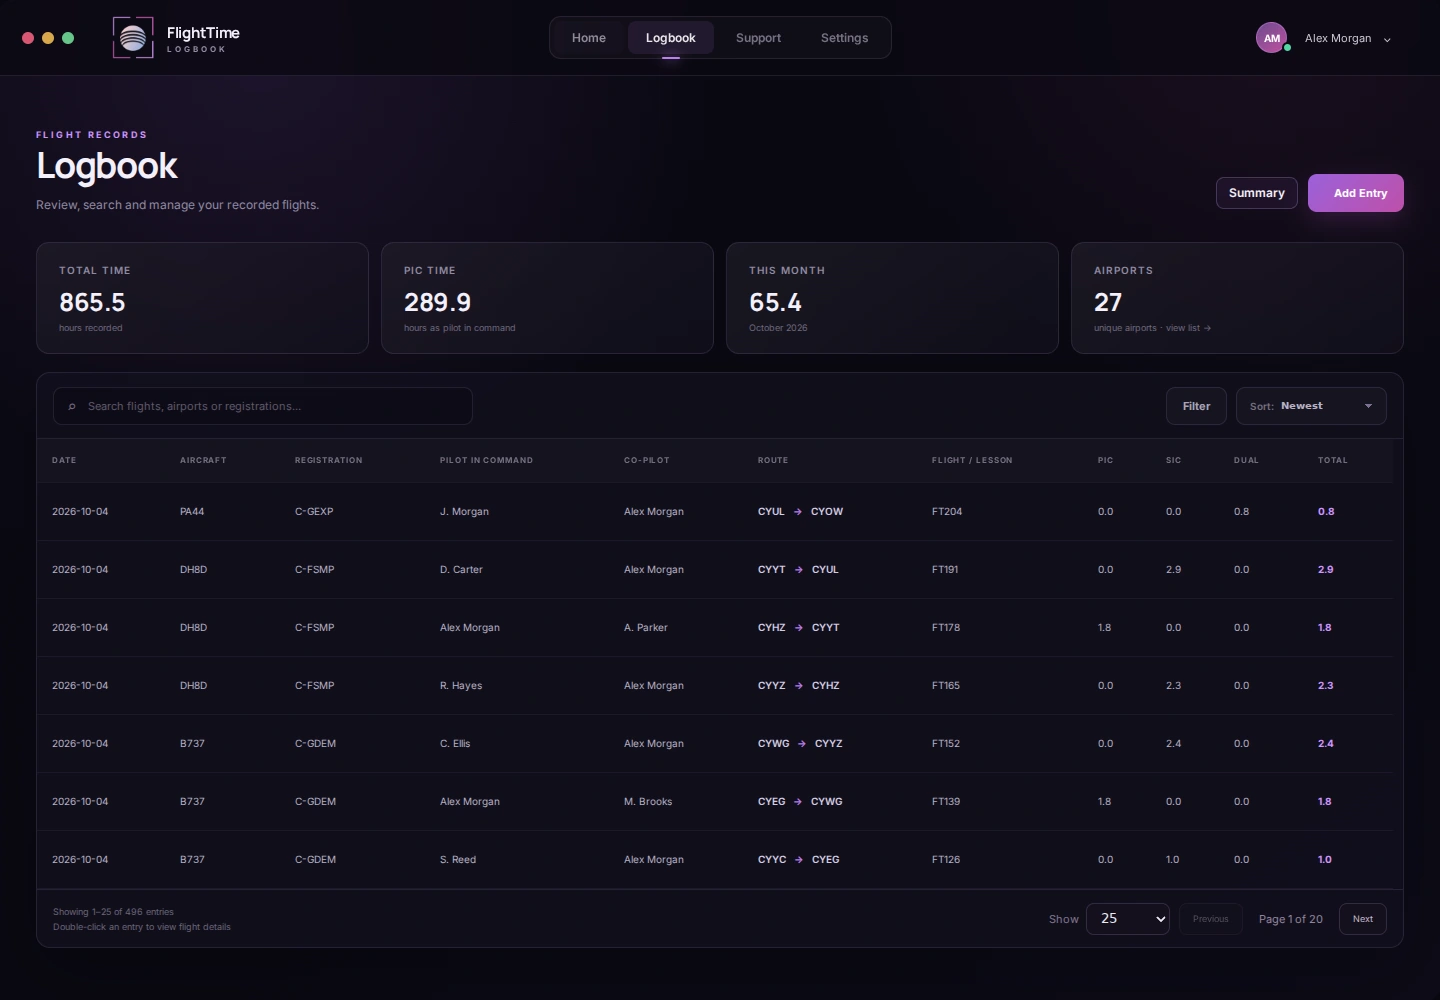Go to the Settings tab

point(844,38)
